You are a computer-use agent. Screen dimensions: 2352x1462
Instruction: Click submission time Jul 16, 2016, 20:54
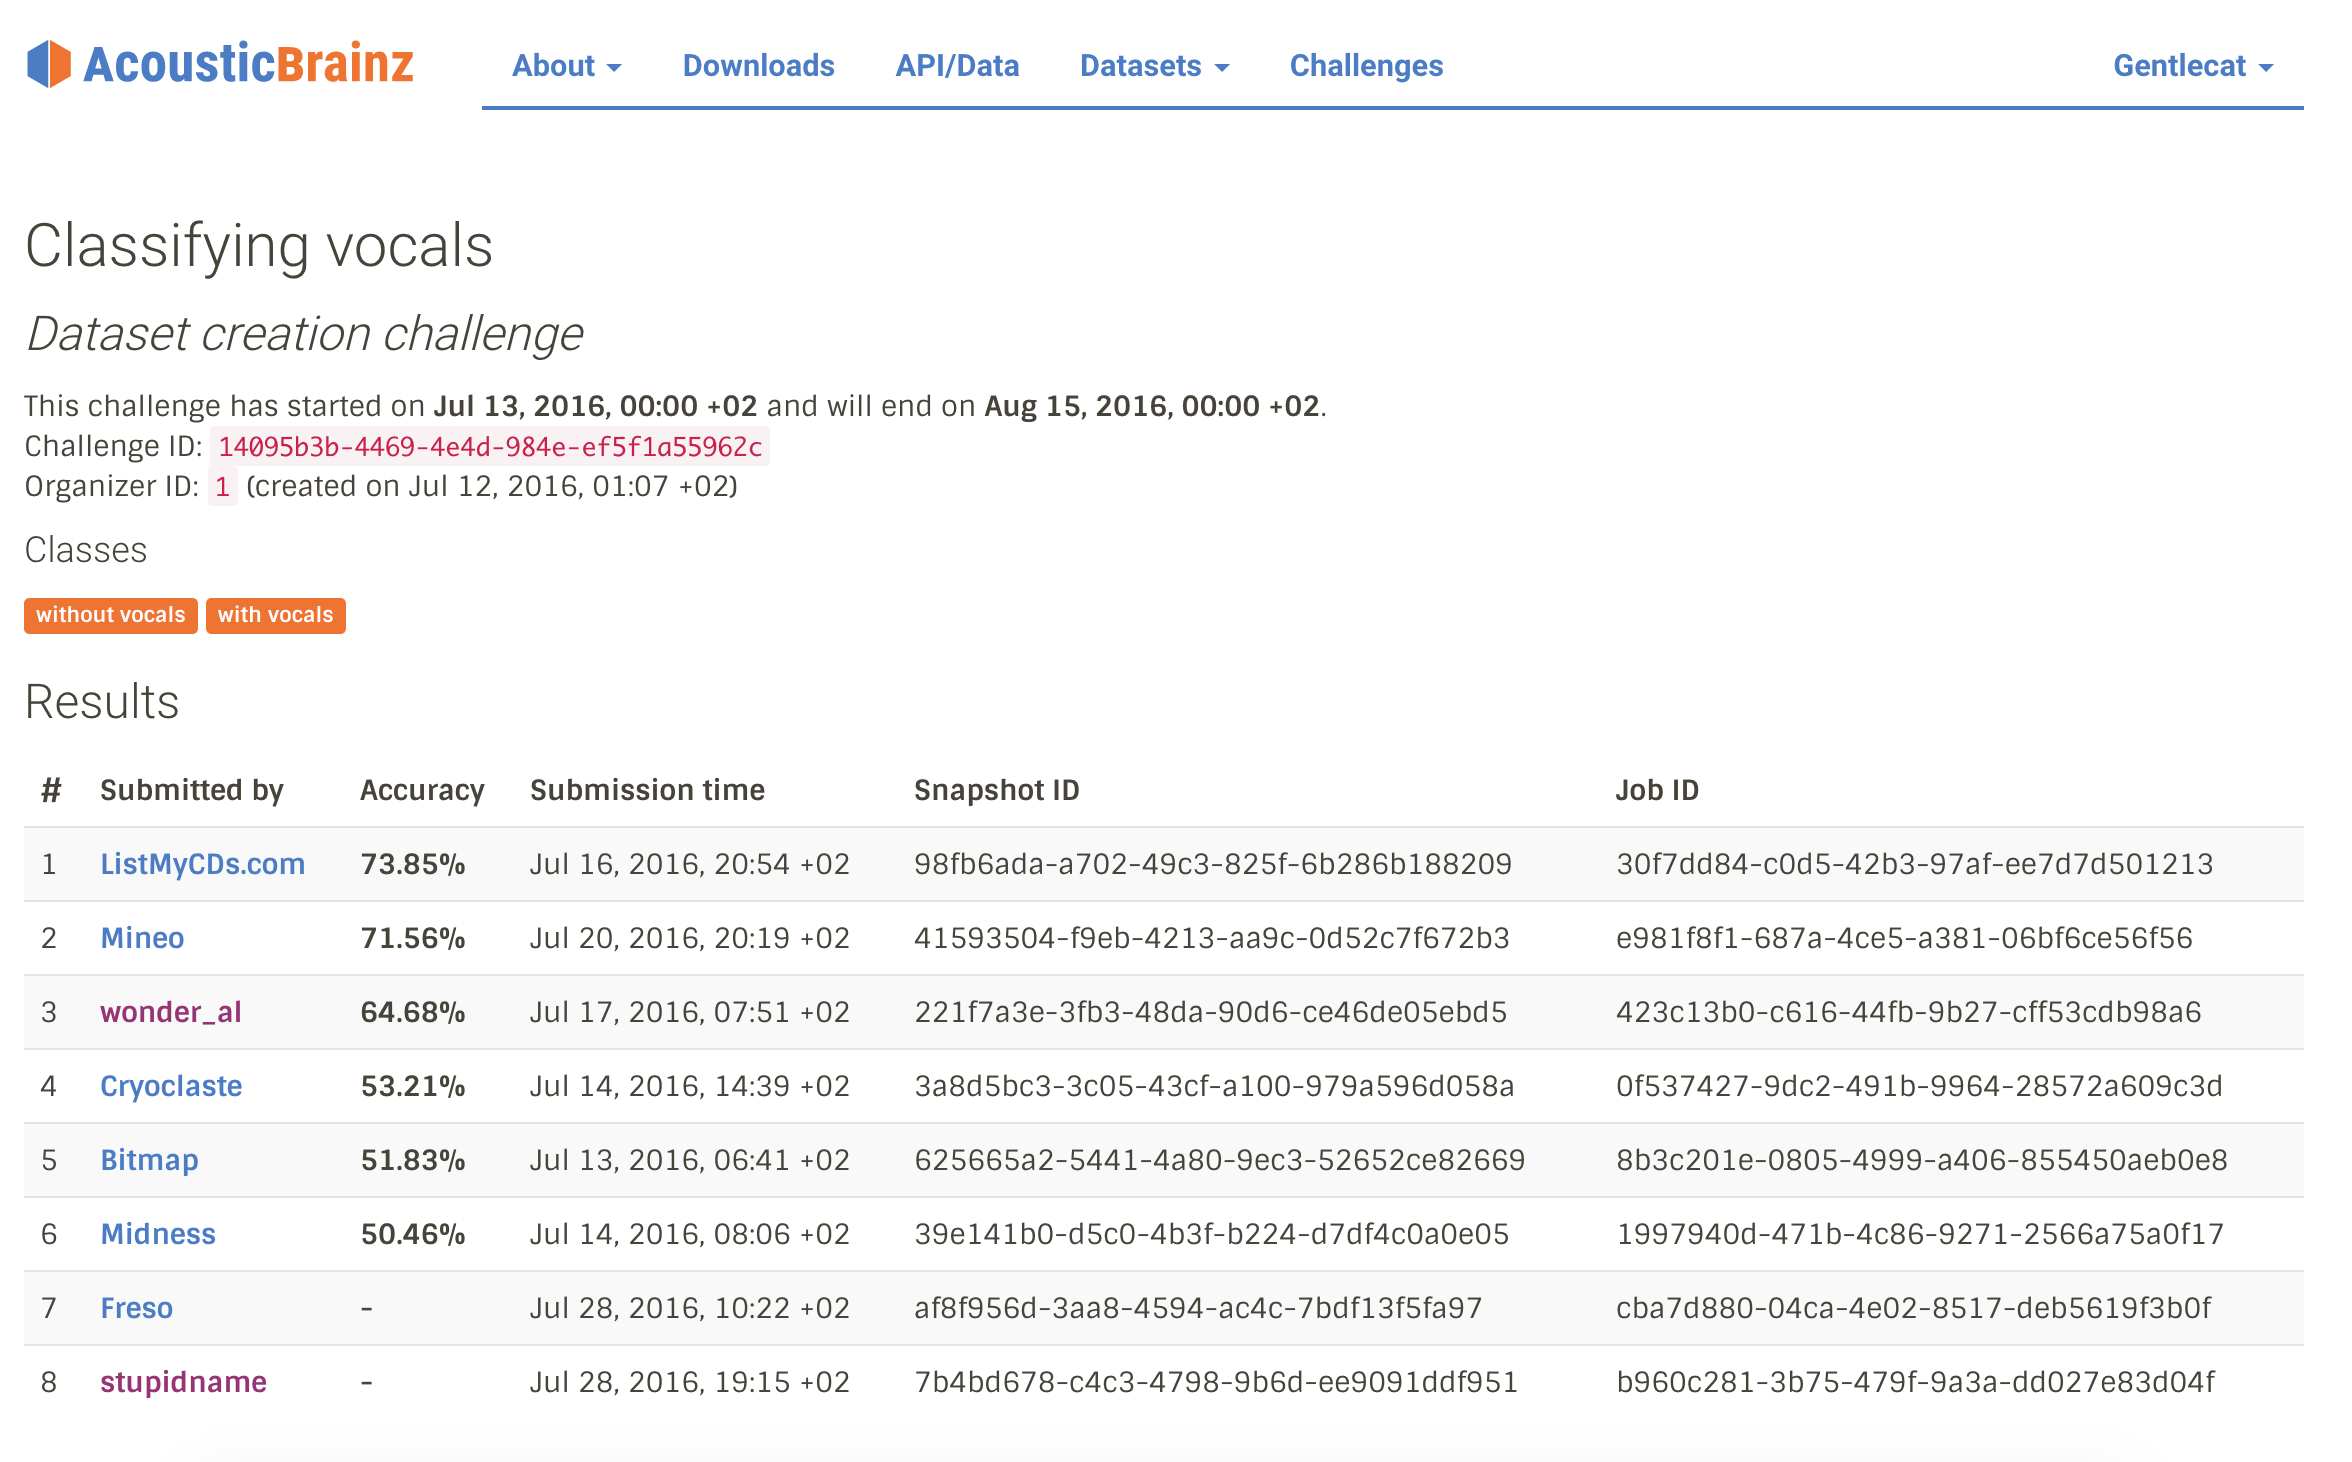pyautogui.click(x=690, y=864)
